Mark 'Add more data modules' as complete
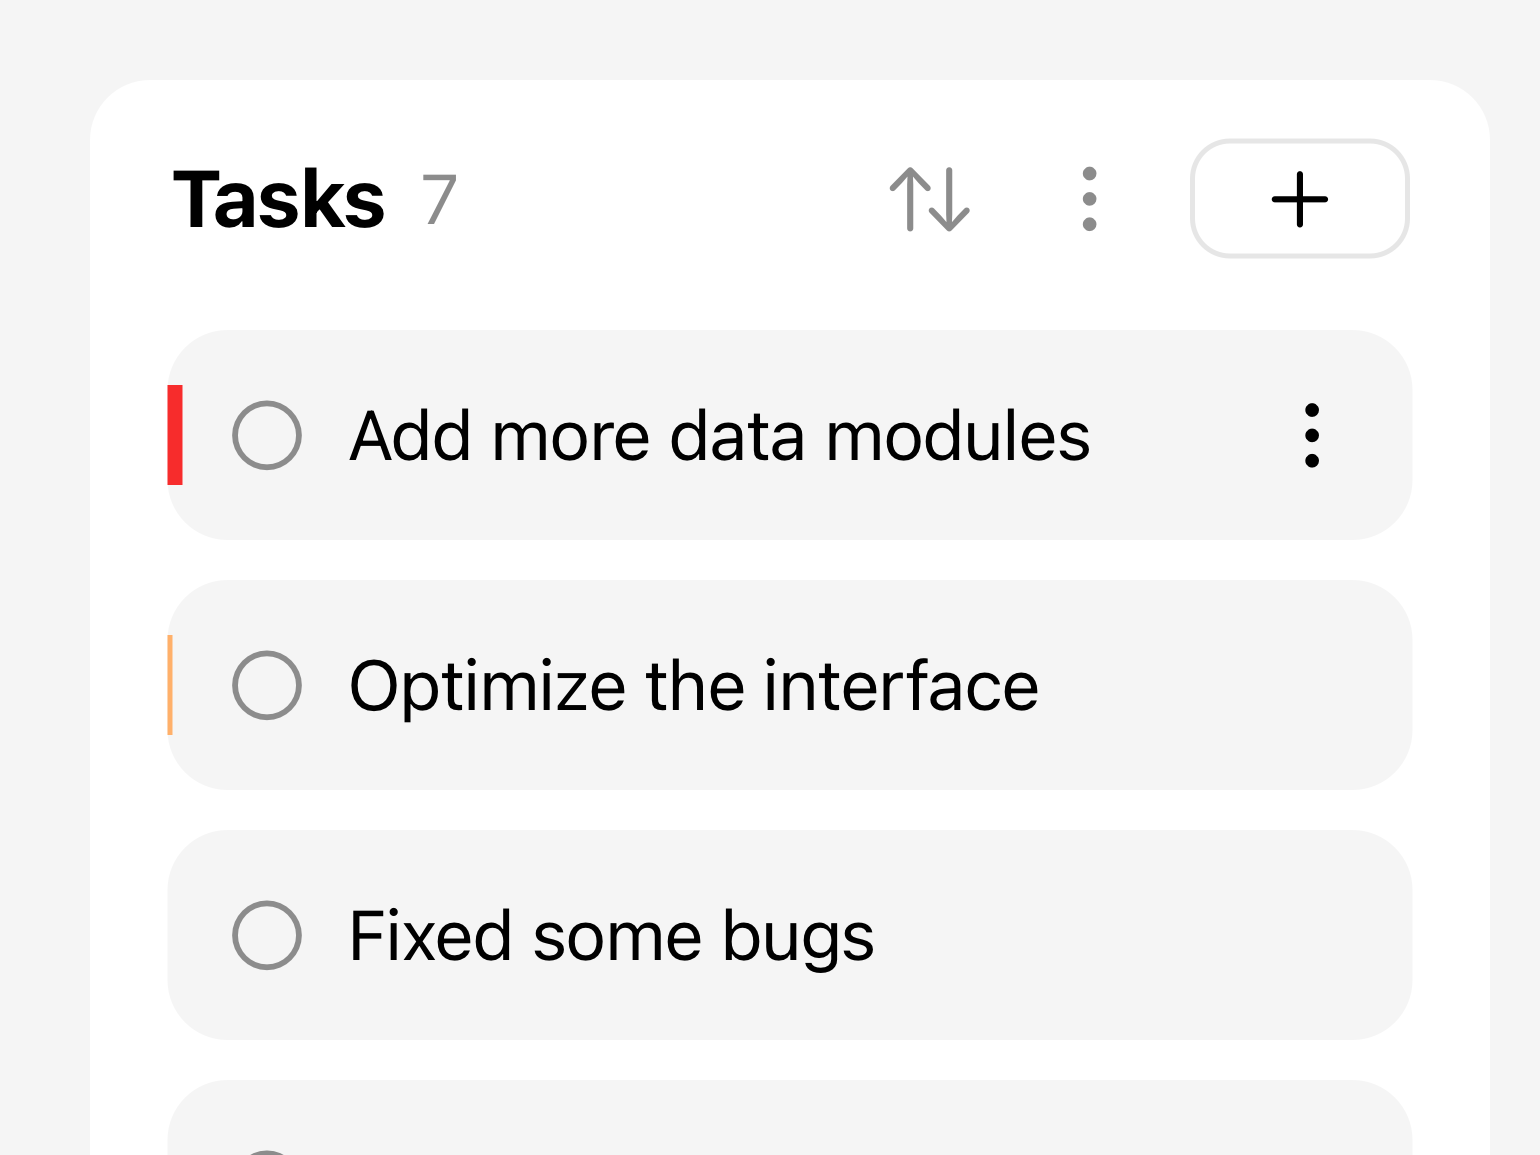Image resolution: width=1540 pixels, height=1155 pixels. [267, 435]
